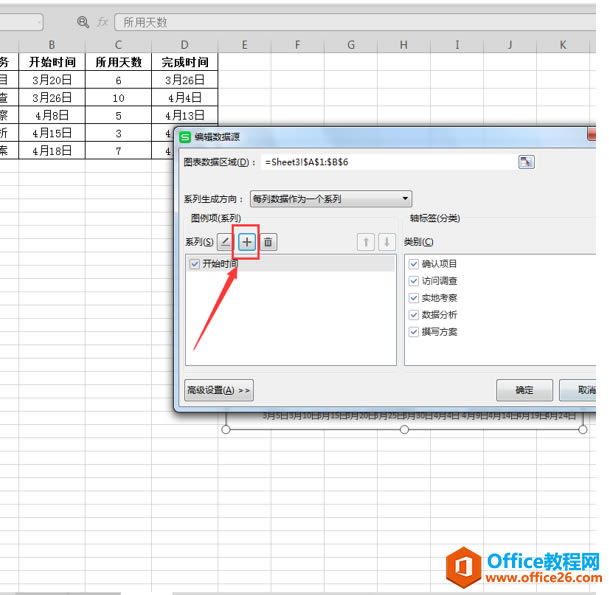Click chart bottom-left resize handle
609x595 pixels.
click(x=226, y=430)
